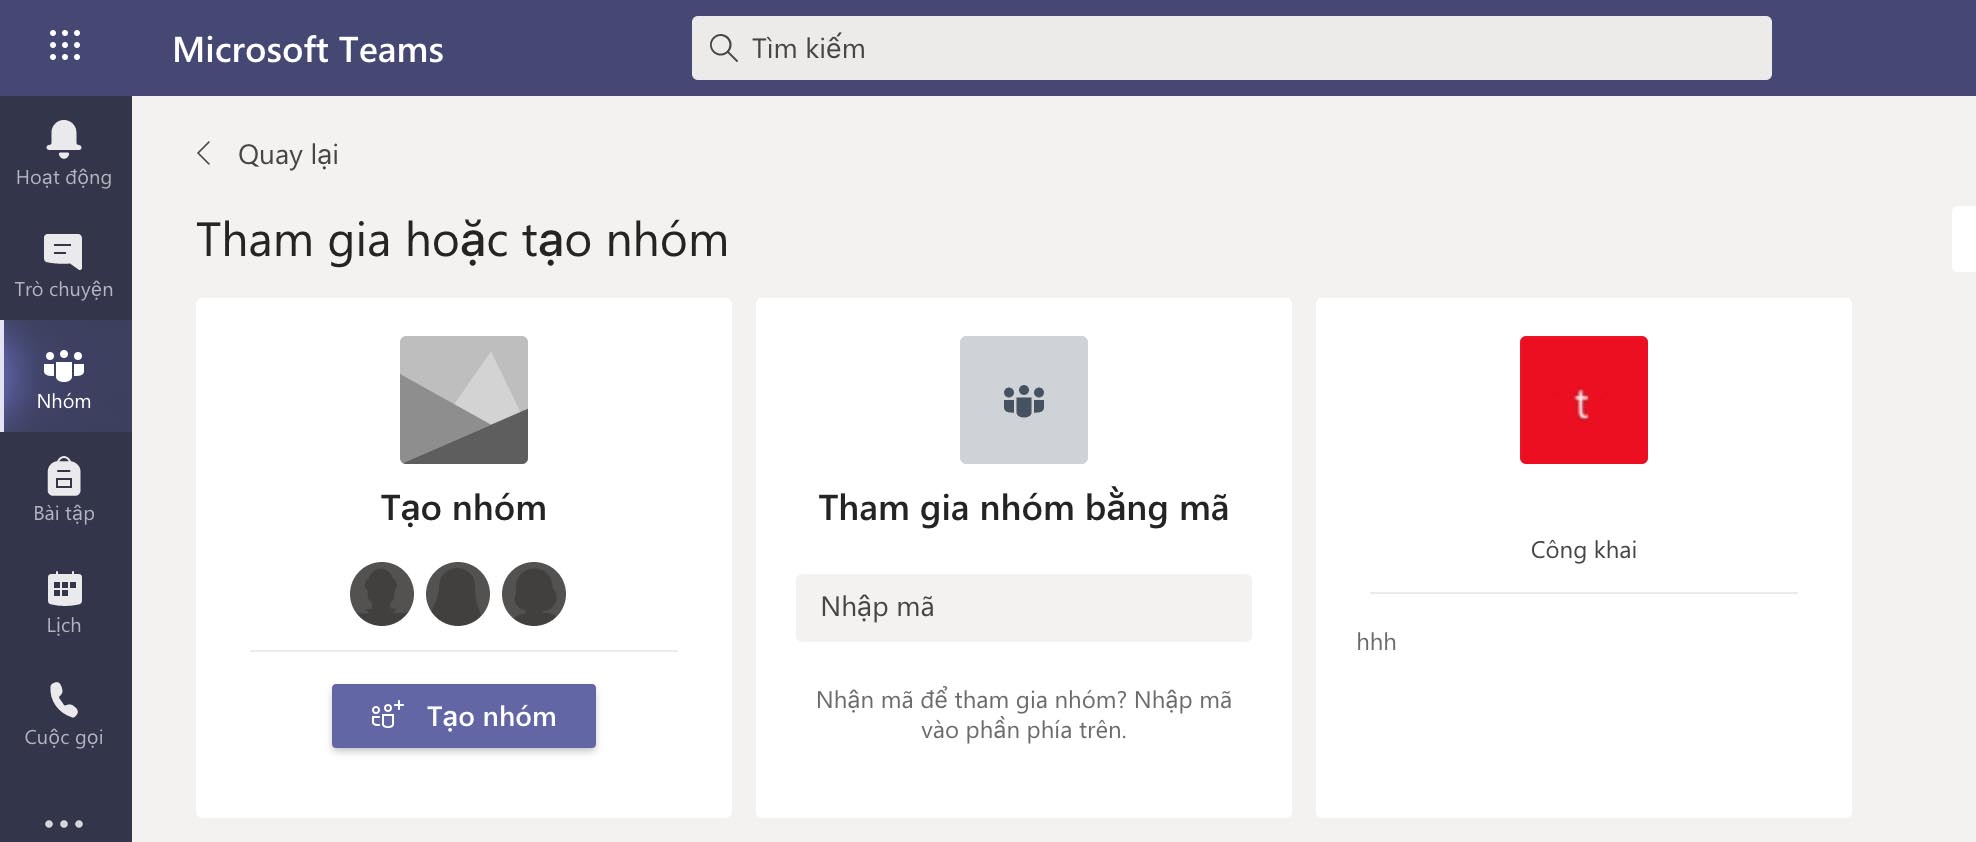Go back via Quay lại link

[288, 155]
